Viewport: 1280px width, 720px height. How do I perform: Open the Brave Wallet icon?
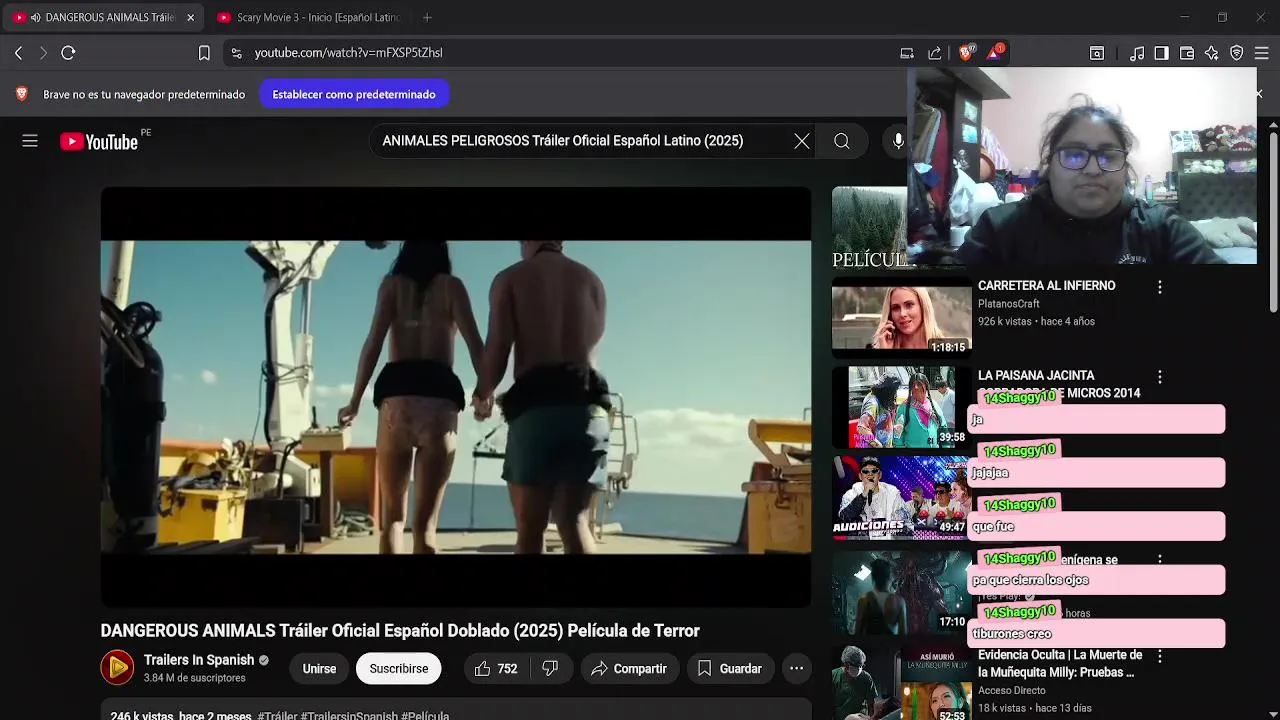(x=1187, y=53)
